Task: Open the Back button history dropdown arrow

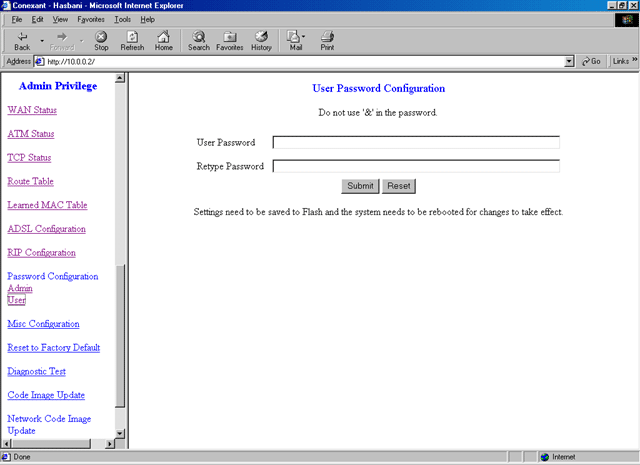Action: [x=42, y=41]
